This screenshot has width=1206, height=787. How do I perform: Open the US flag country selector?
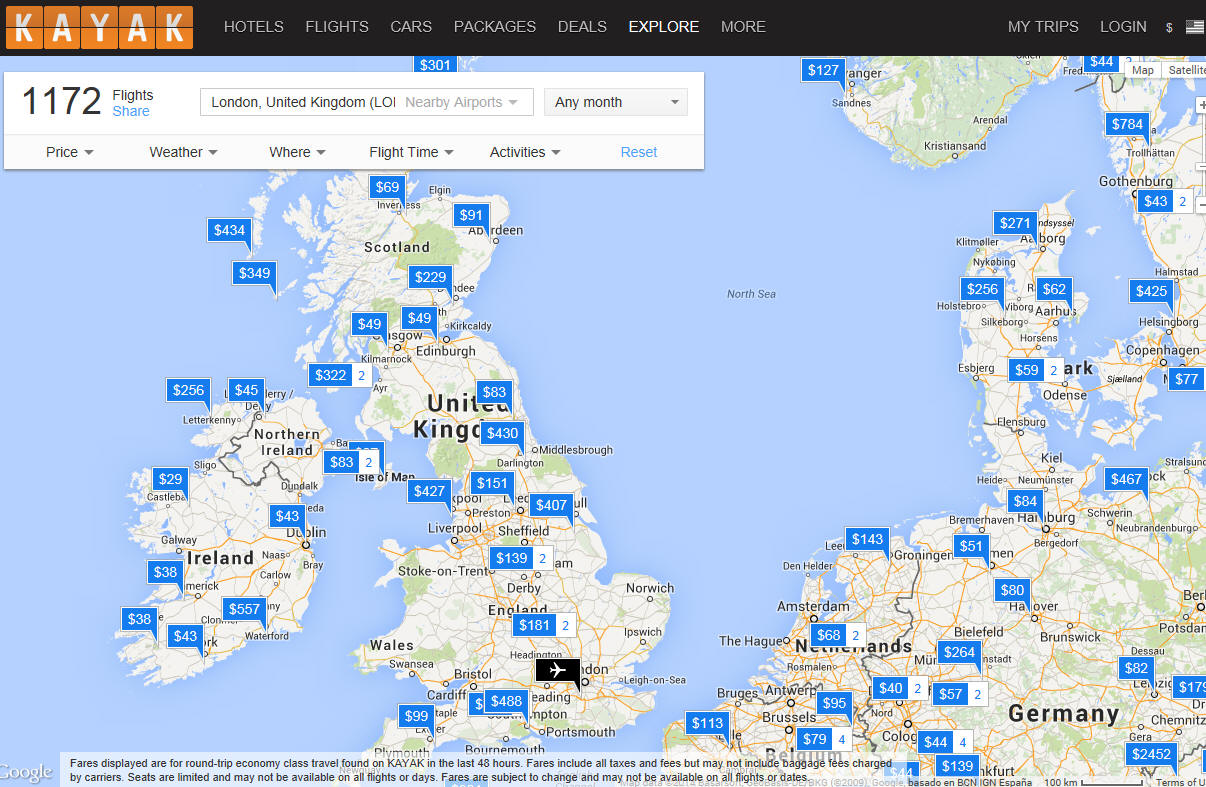click(x=1195, y=27)
